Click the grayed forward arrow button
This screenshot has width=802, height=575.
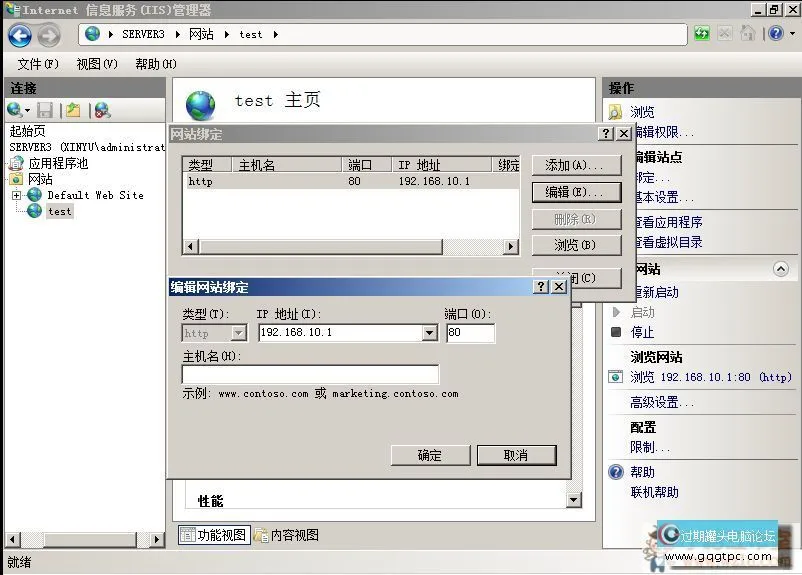coord(49,35)
